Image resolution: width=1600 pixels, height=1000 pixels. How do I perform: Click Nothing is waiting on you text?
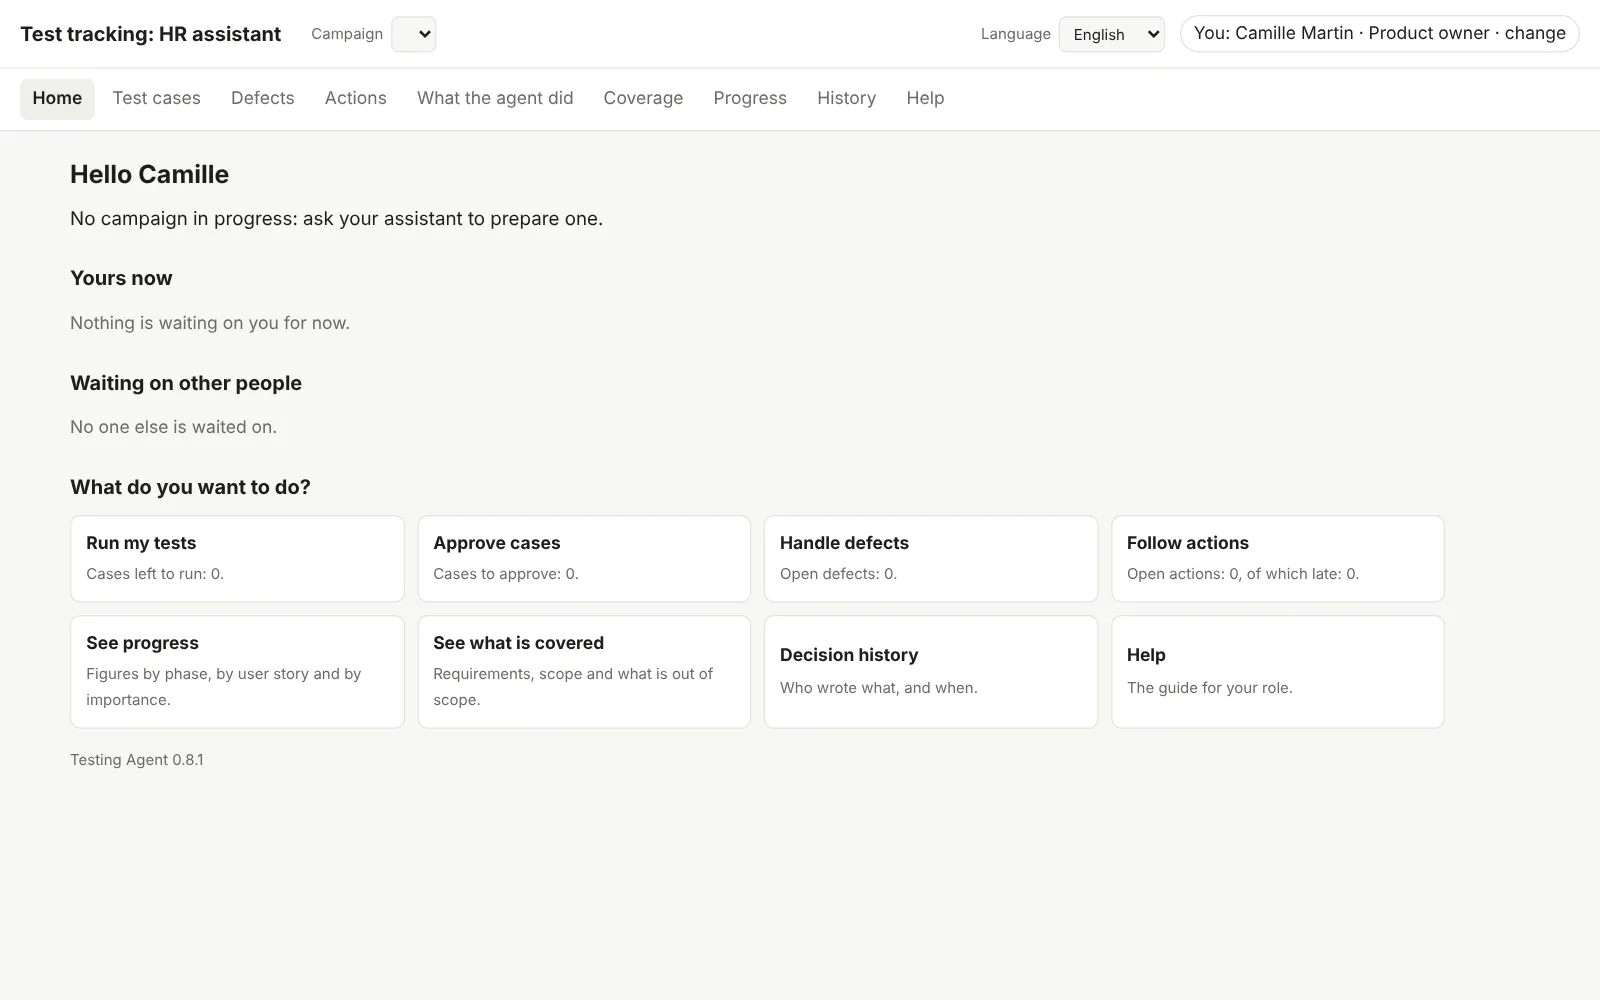[210, 323]
